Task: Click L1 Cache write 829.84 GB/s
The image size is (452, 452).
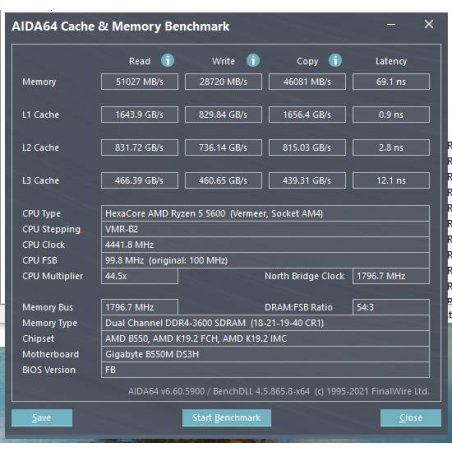Action: click(x=223, y=115)
